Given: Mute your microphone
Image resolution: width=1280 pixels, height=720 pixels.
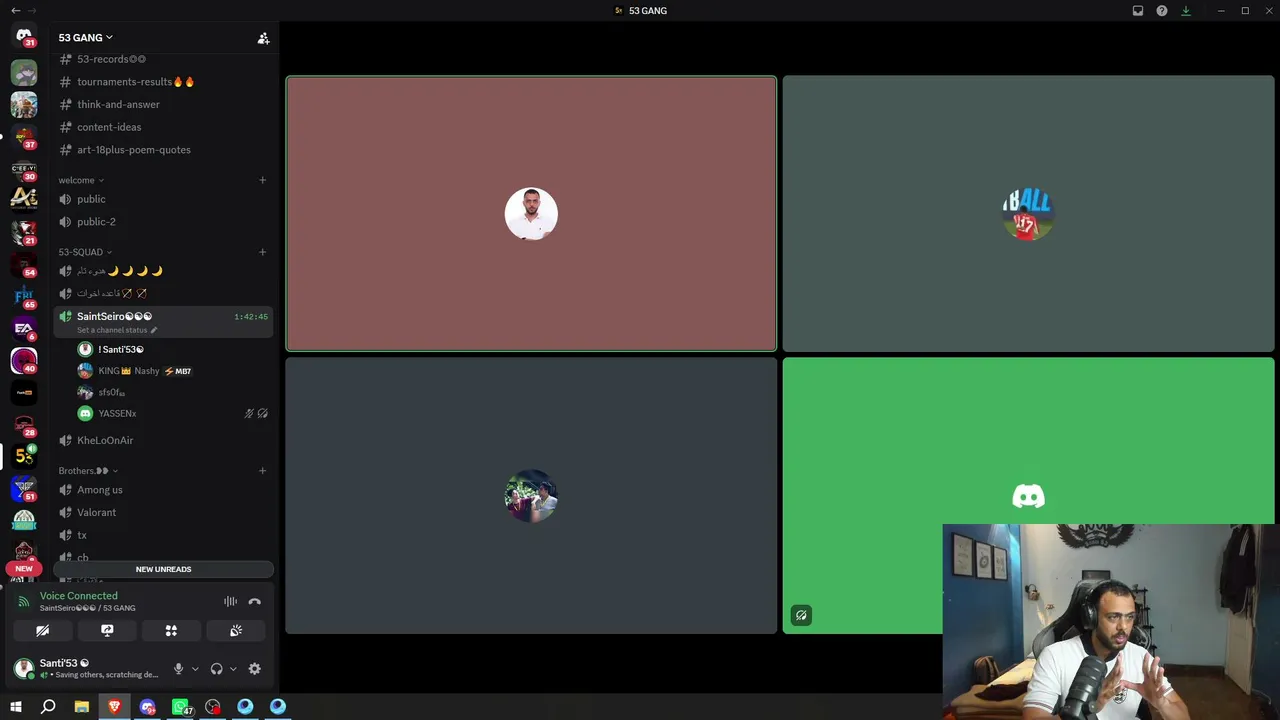Looking at the screenshot, I should [178, 669].
